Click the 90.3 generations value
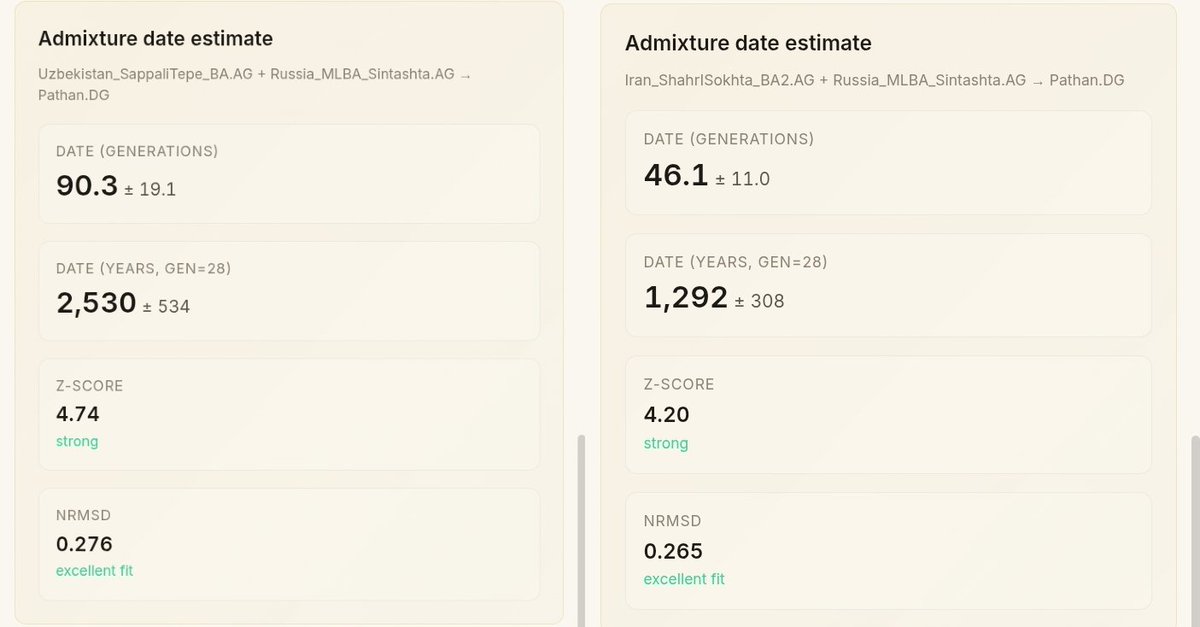This screenshot has height=627, width=1200. (87, 186)
